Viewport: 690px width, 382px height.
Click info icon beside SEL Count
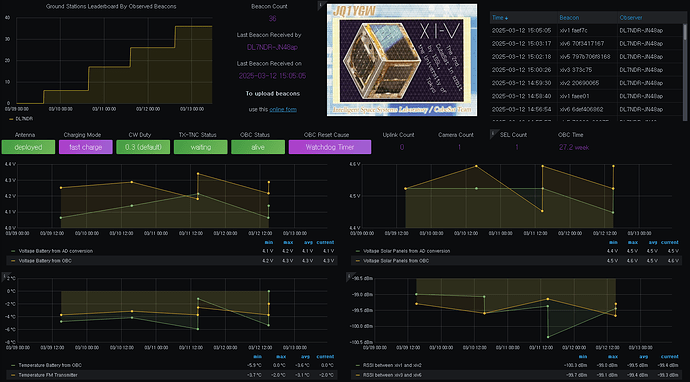[492, 133]
